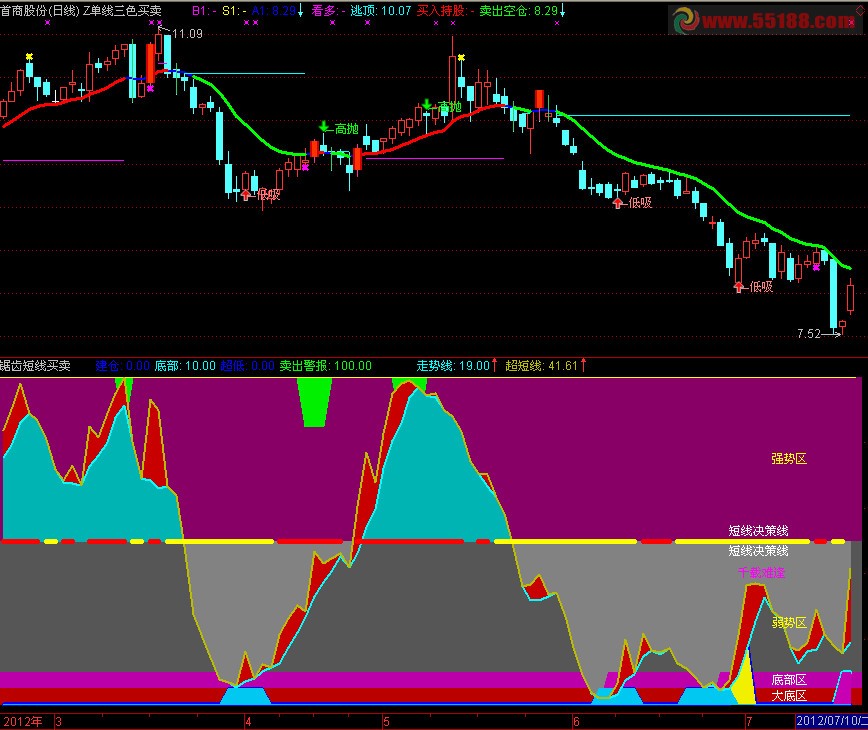Click the month 7 marker on the time axis
868x730 pixels.
tap(748, 722)
